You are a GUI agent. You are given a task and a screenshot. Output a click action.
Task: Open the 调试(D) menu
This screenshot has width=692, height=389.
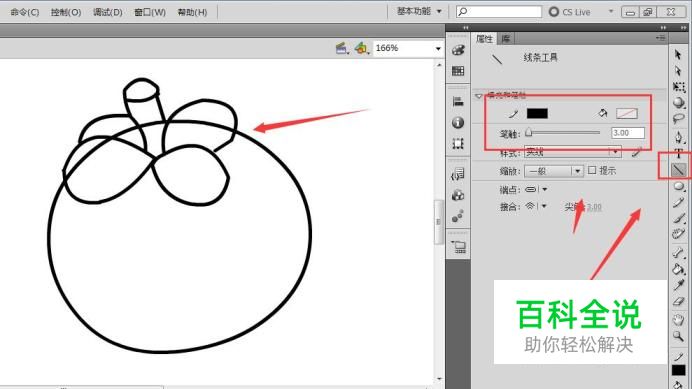[x=108, y=12]
